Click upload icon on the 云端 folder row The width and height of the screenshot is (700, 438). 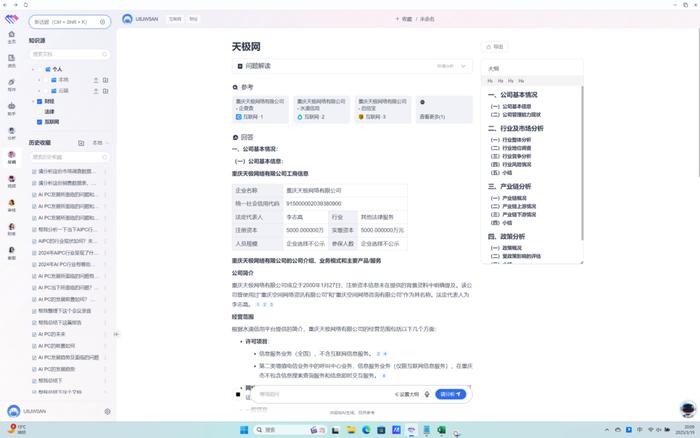(x=96, y=91)
